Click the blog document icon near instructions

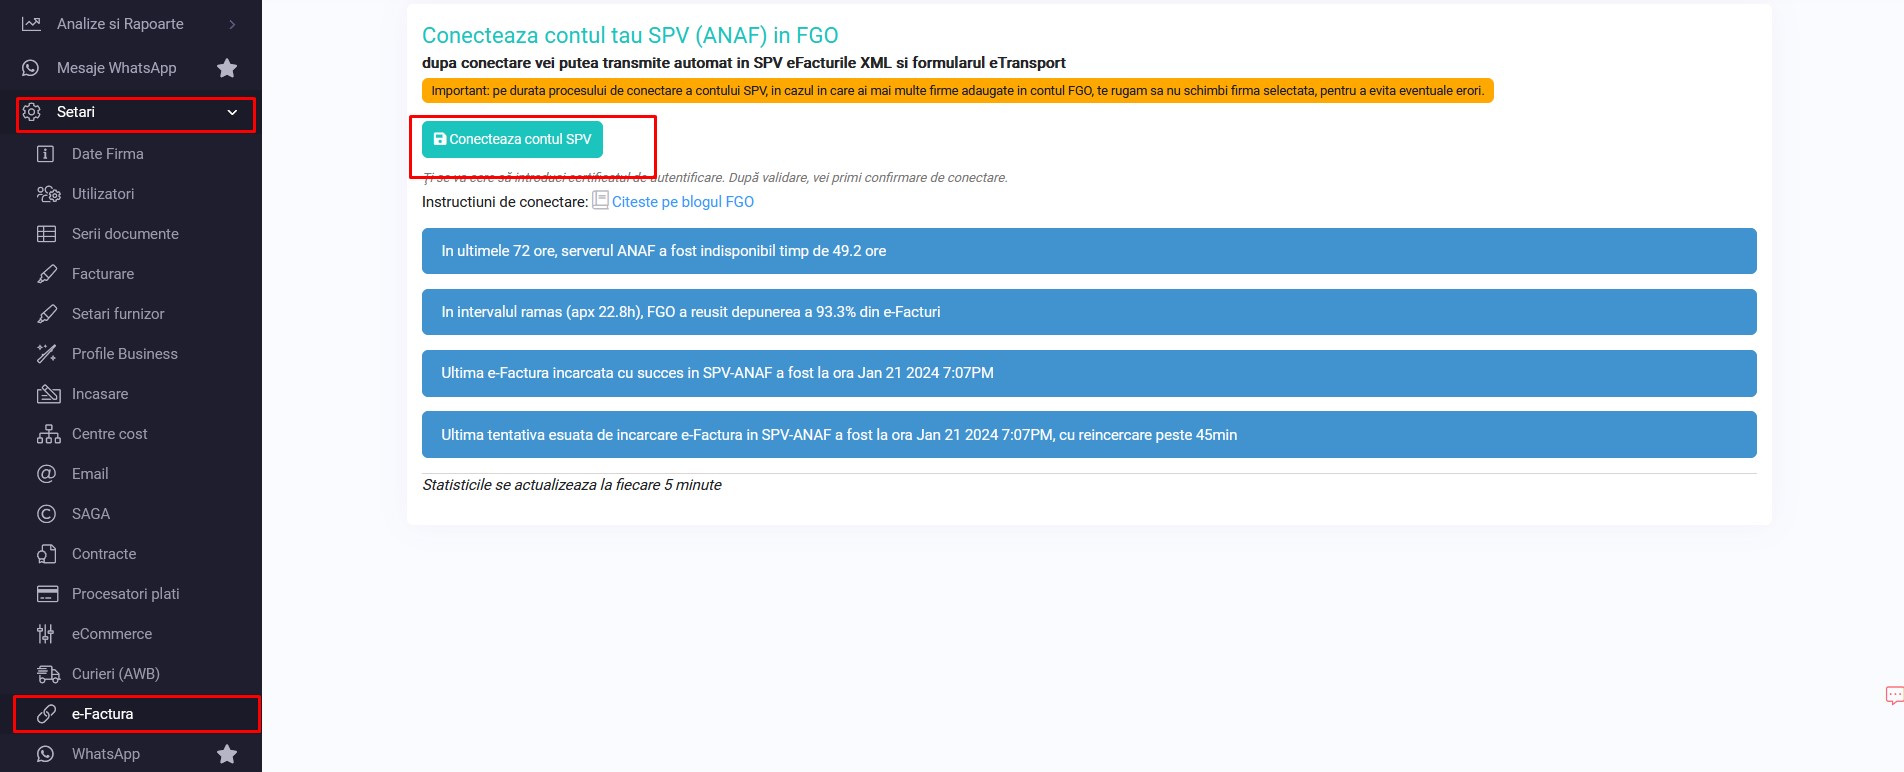pos(600,200)
